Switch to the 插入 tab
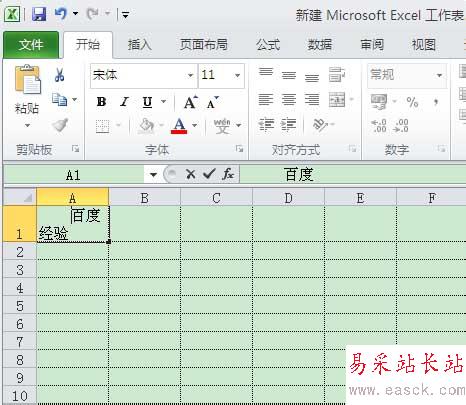Viewport: 466px width, 405px height. point(140,45)
